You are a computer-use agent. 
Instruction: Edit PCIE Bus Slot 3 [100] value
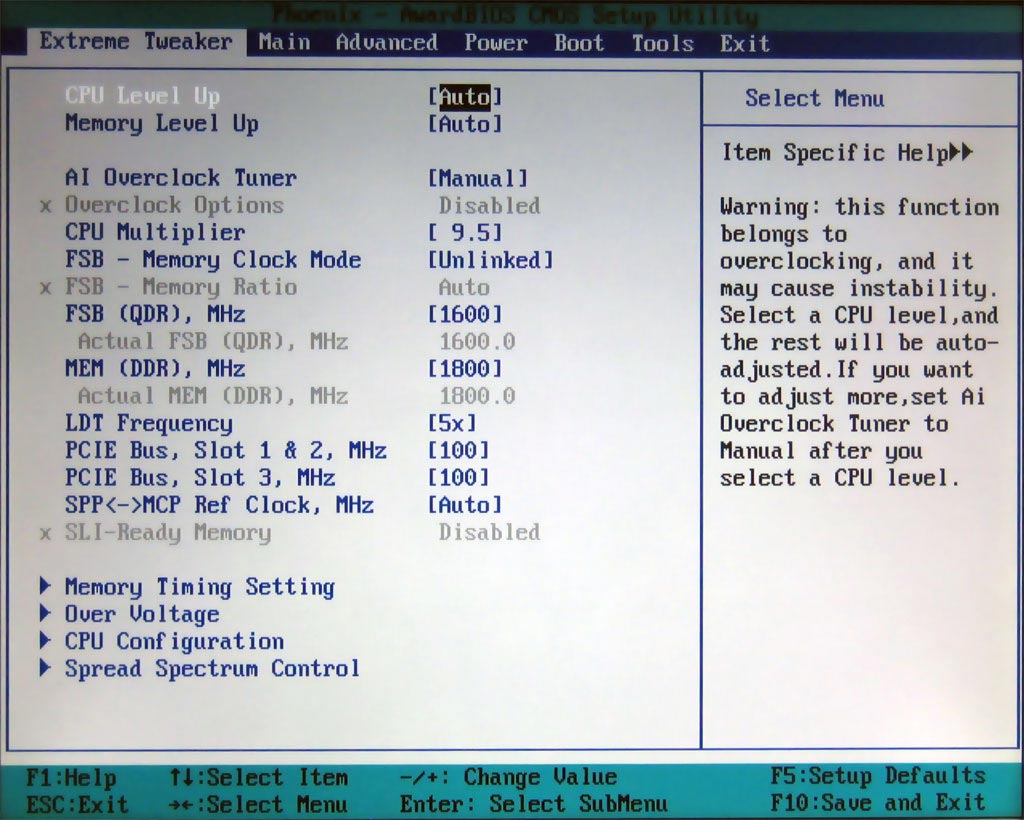pos(458,477)
